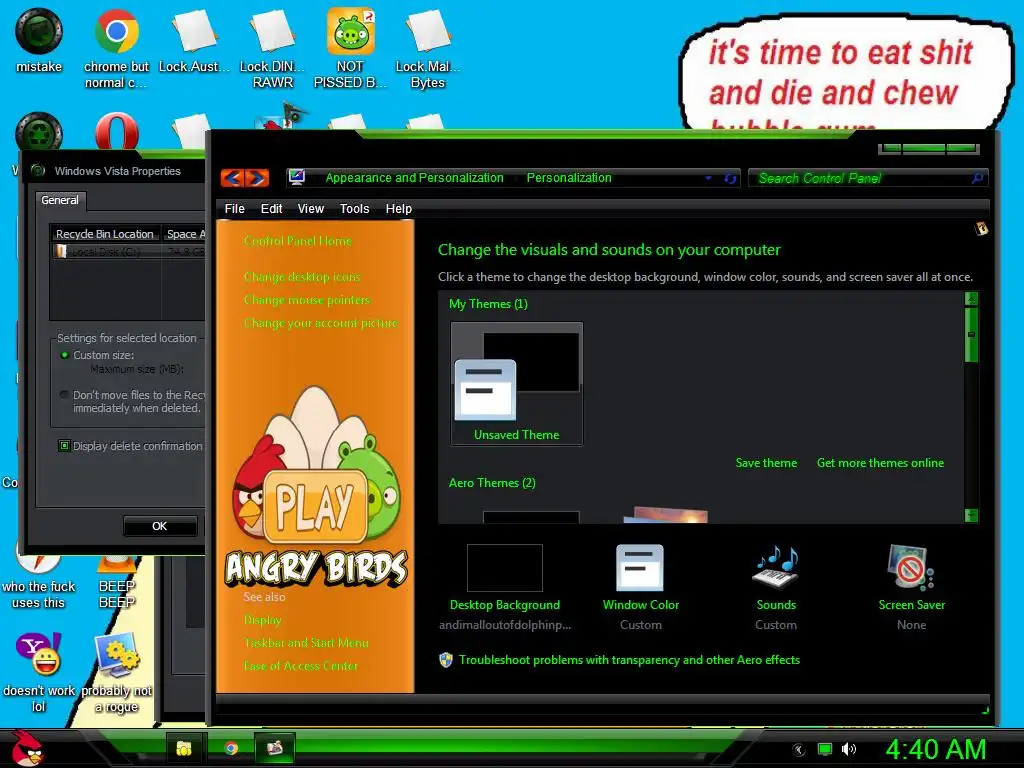Click the monitor icon in the address bar
Screen dimensions: 1024x768
pos(297,177)
